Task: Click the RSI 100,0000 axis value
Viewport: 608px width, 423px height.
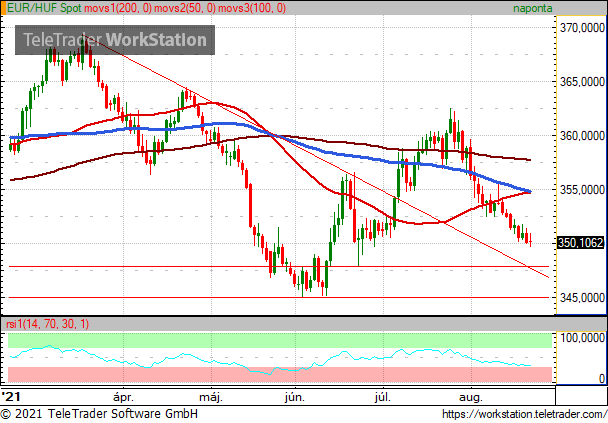Action: point(582,338)
